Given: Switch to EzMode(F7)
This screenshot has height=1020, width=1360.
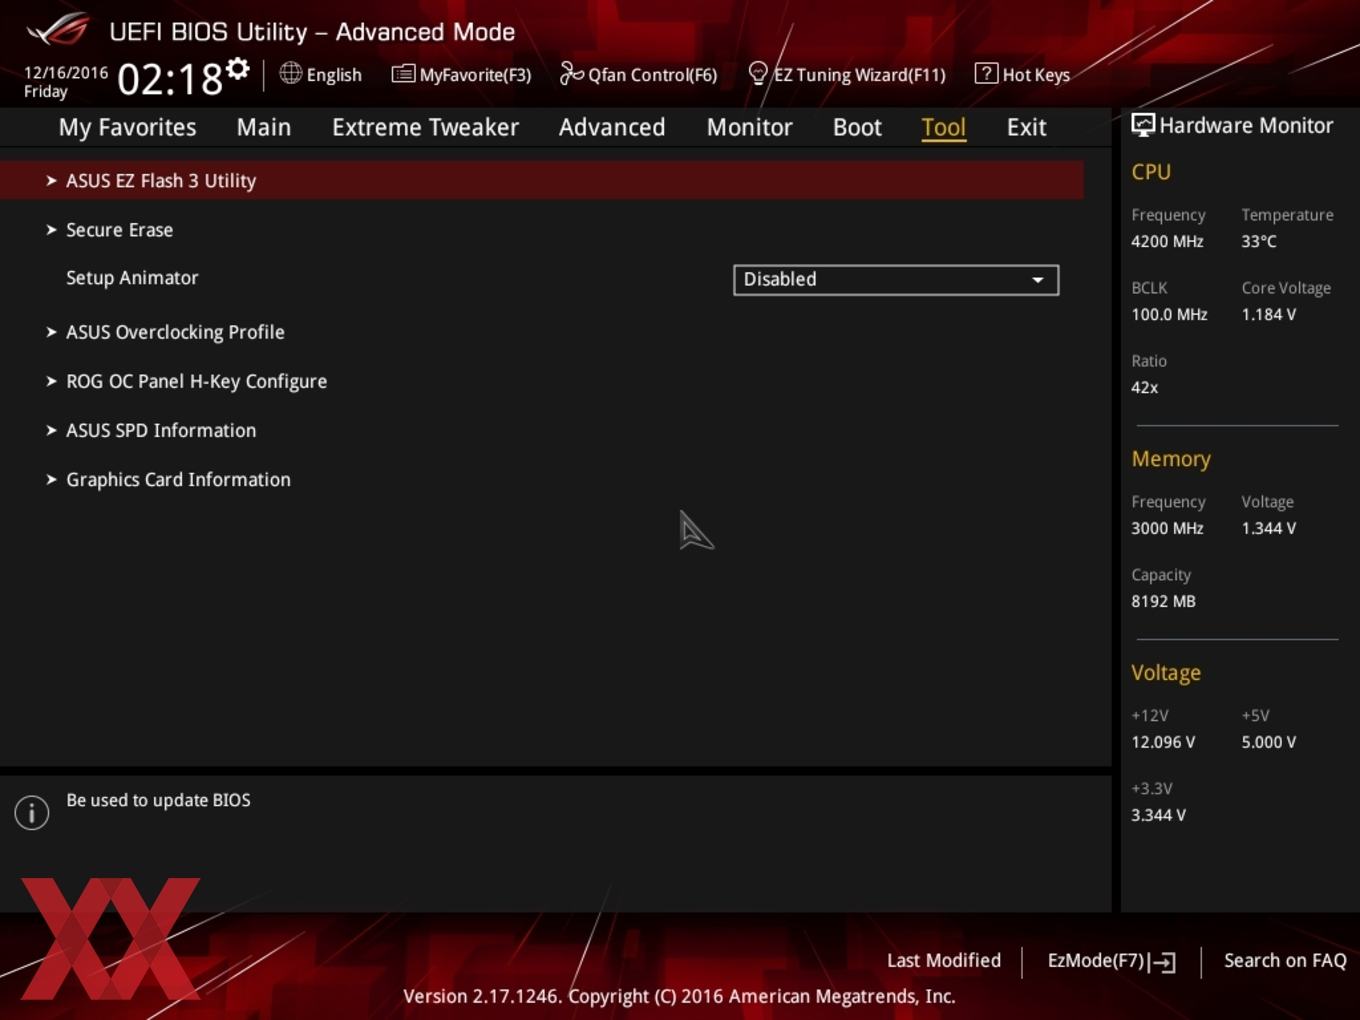Looking at the screenshot, I should coord(1095,960).
